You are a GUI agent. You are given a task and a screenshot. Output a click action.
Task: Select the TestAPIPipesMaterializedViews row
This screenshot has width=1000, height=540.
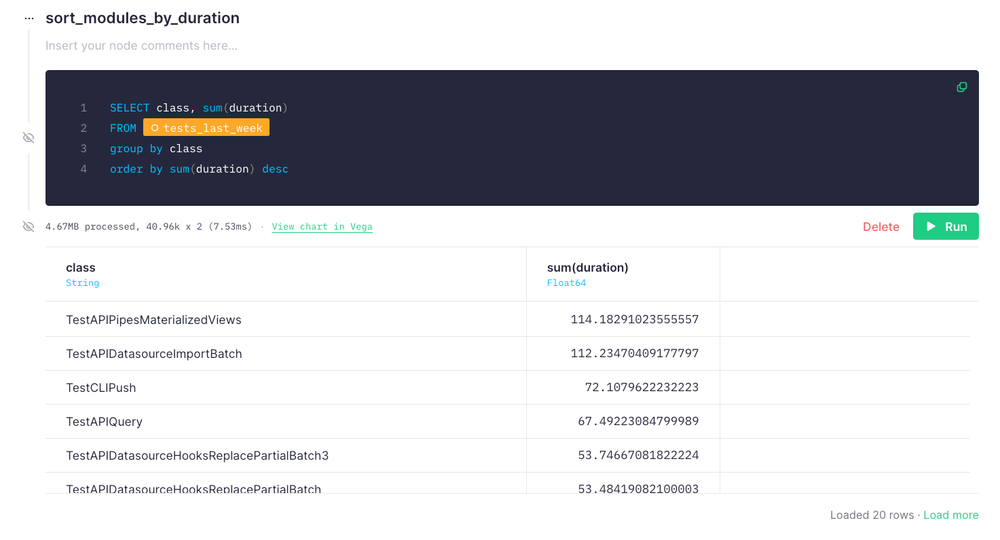(x=154, y=320)
